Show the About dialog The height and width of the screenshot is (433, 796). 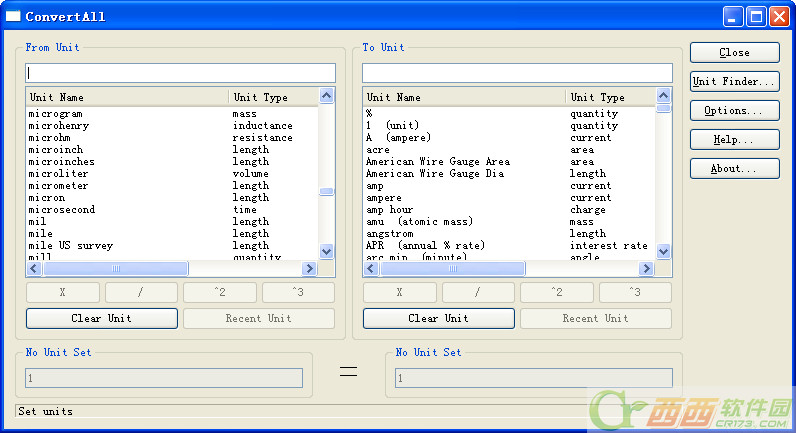pyautogui.click(x=734, y=169)
